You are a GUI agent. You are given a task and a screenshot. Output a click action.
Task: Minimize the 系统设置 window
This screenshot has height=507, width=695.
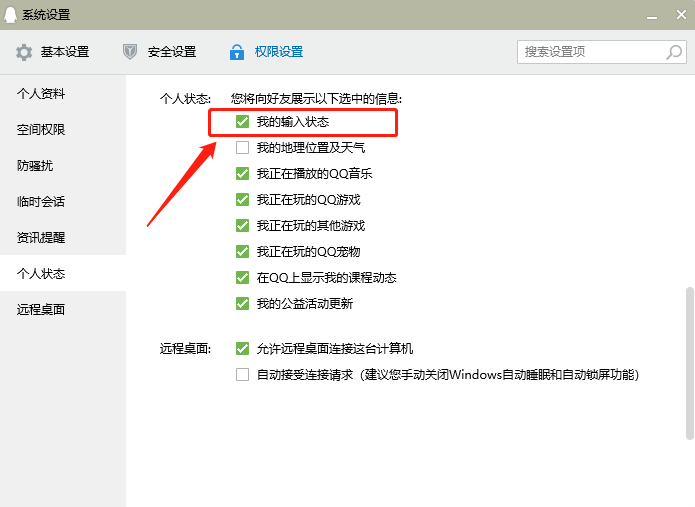[x=652, y=16]
